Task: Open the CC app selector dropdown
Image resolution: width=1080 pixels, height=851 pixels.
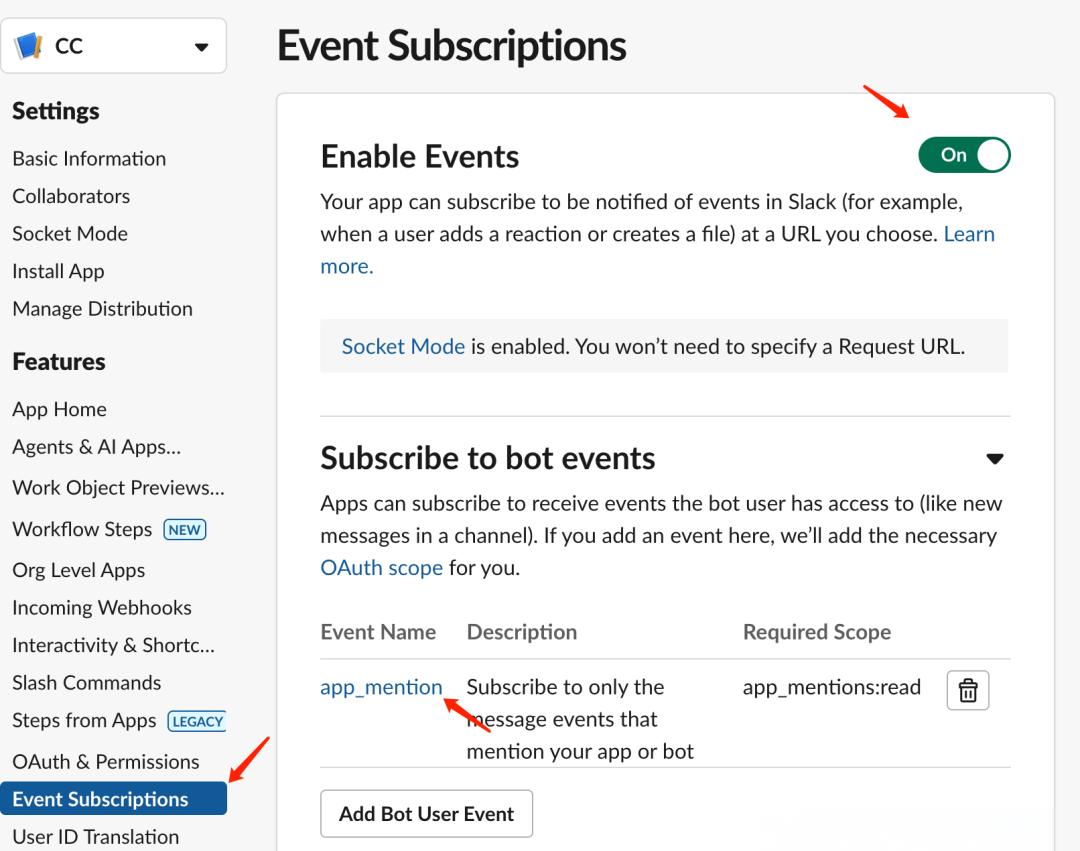Action: click(114, 46)
